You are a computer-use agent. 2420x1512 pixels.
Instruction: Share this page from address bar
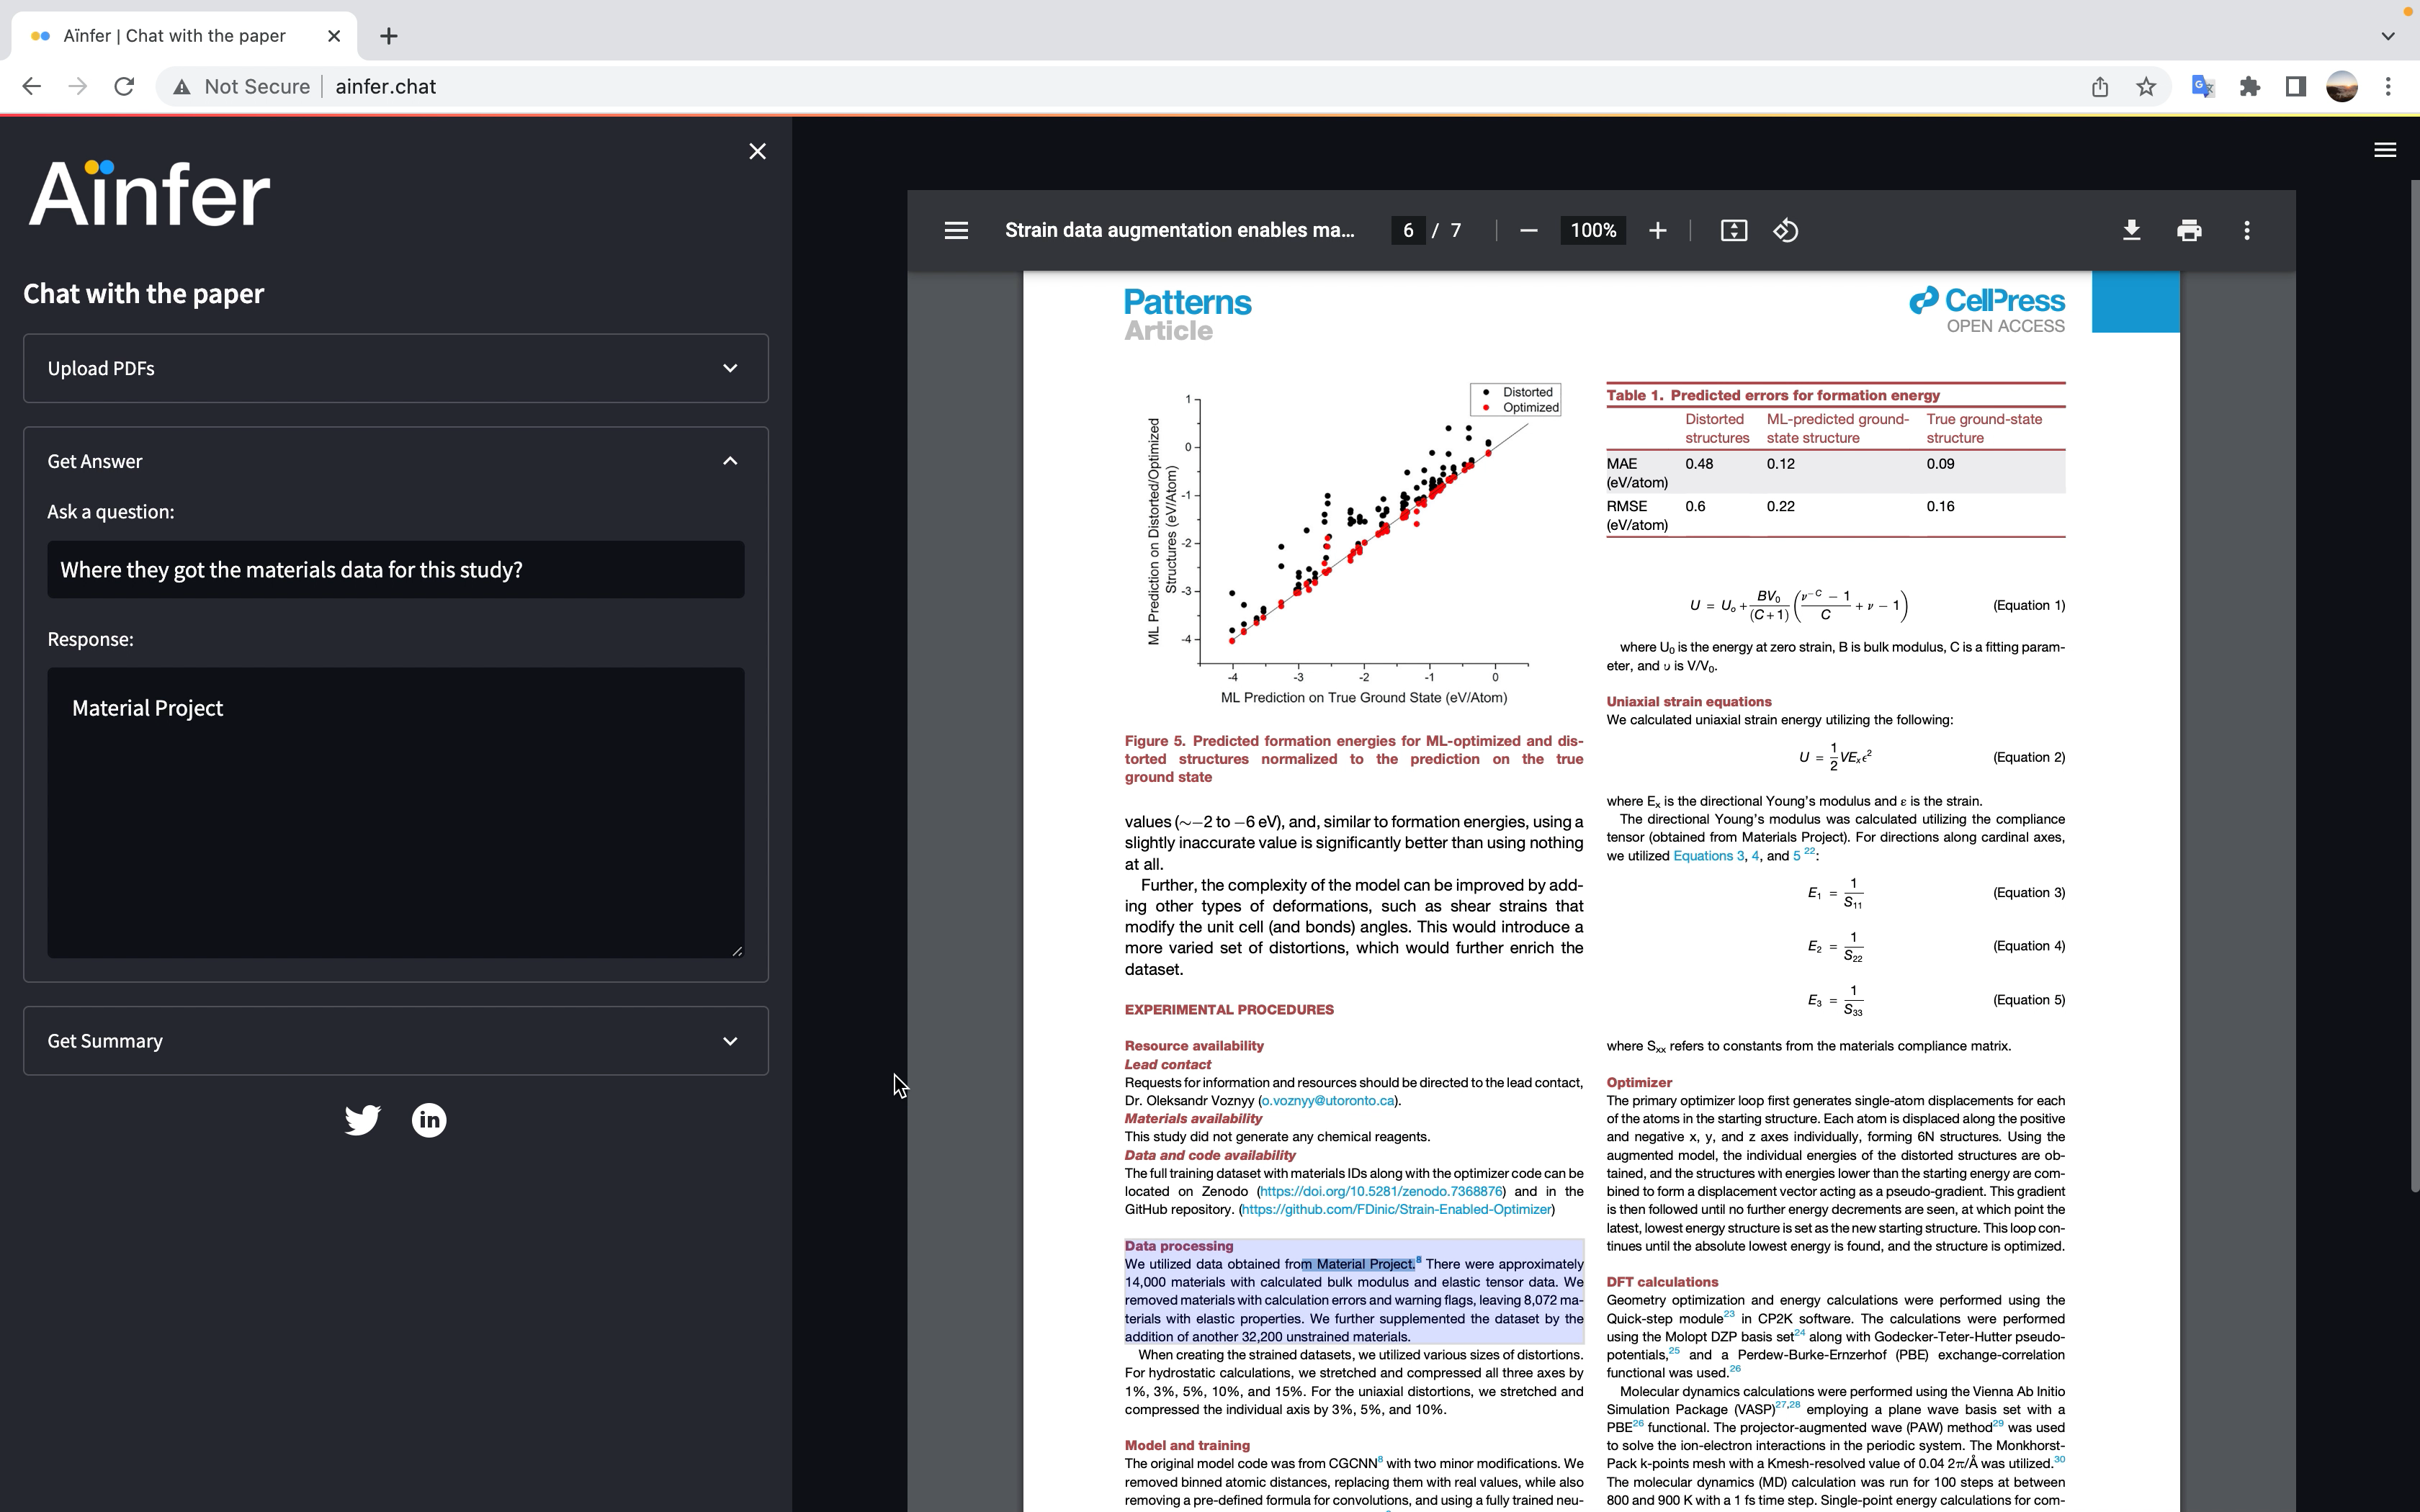coord(2100,87)
